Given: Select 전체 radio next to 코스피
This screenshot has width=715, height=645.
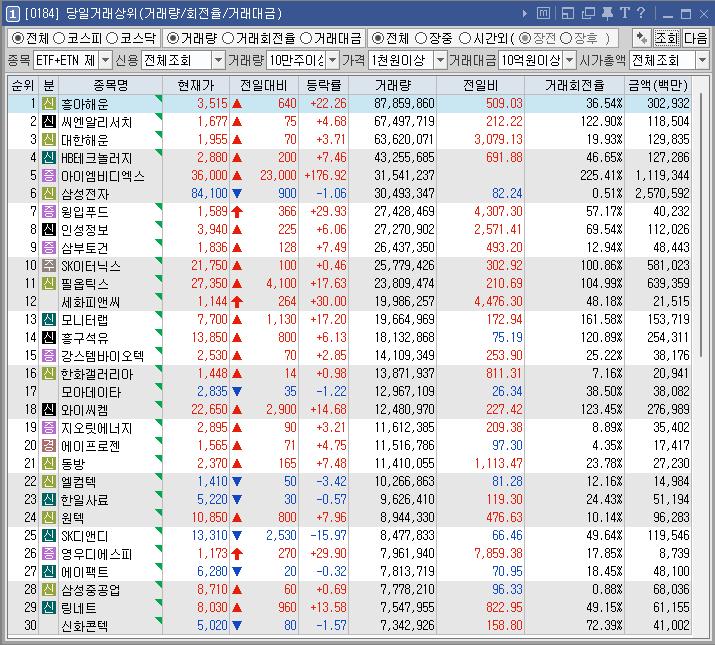Looking at the screenshot, I should pyautogui.click(x=17, y=38).
